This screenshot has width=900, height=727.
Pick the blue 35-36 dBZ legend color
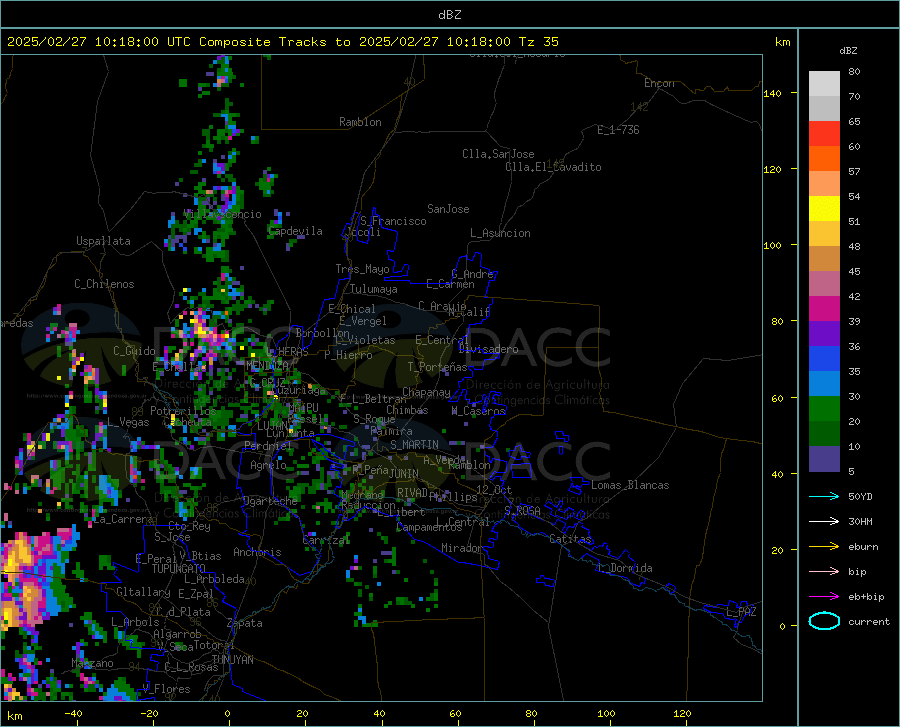[824, 359]
